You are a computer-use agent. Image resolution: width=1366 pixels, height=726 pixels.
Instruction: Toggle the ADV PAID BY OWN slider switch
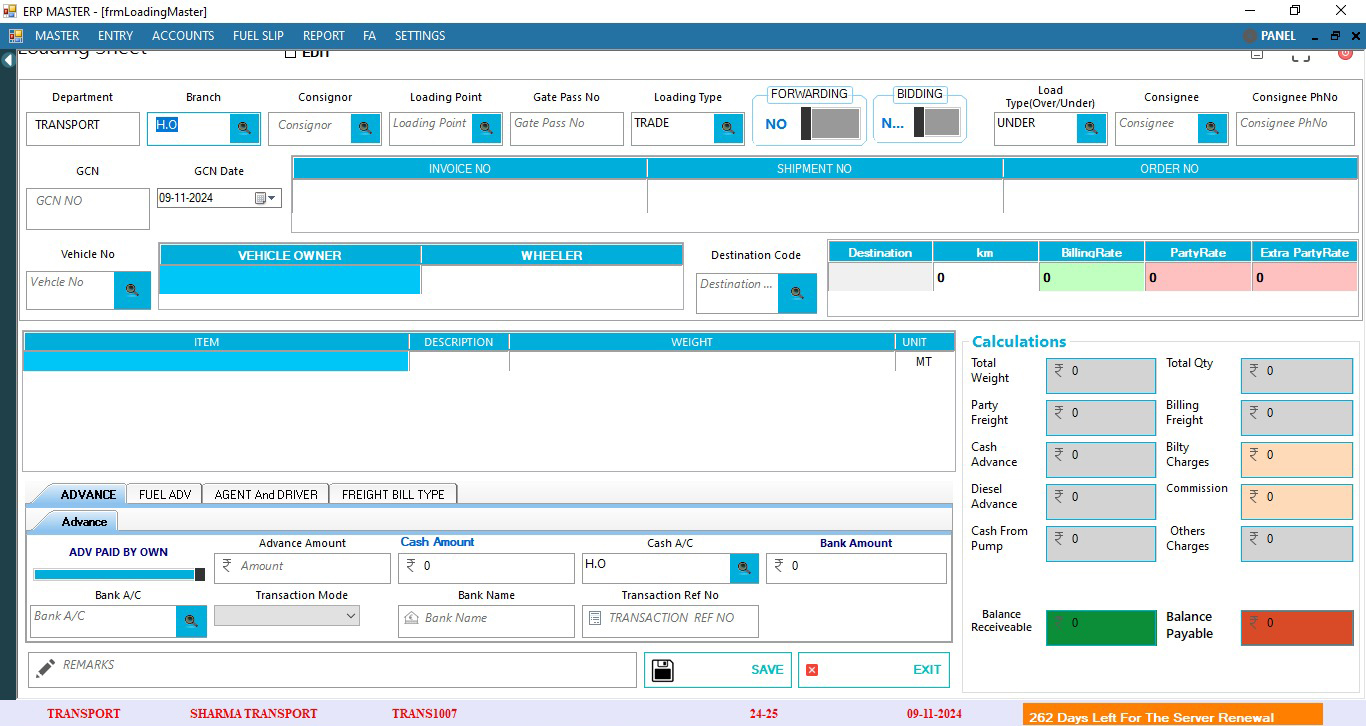[119, 574]
